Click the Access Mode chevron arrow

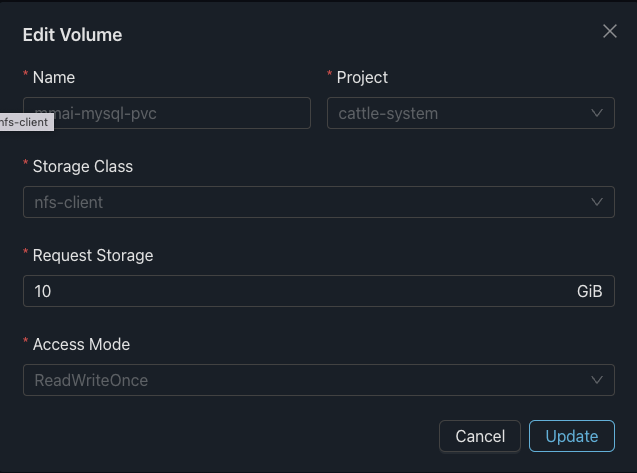597,380
